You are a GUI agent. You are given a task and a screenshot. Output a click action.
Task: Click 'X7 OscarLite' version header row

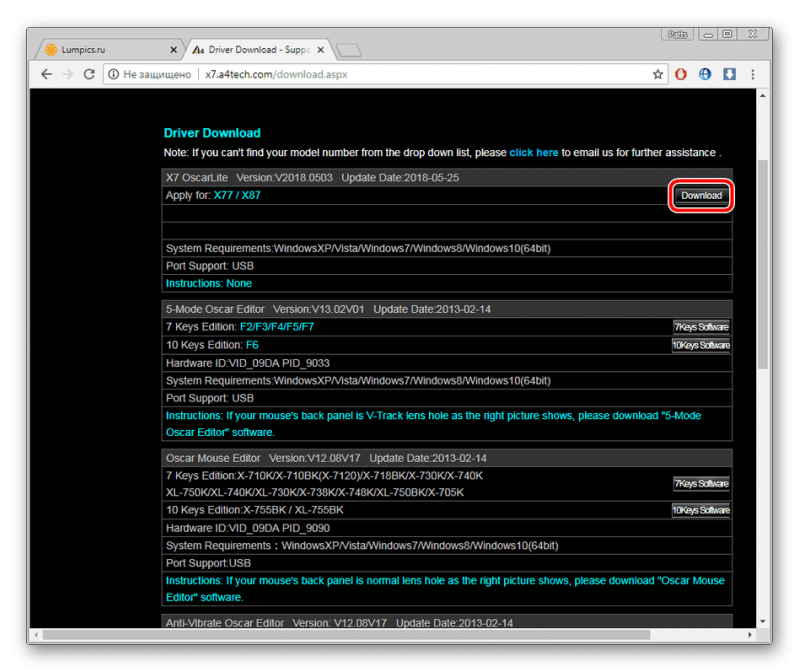(447, 178)
